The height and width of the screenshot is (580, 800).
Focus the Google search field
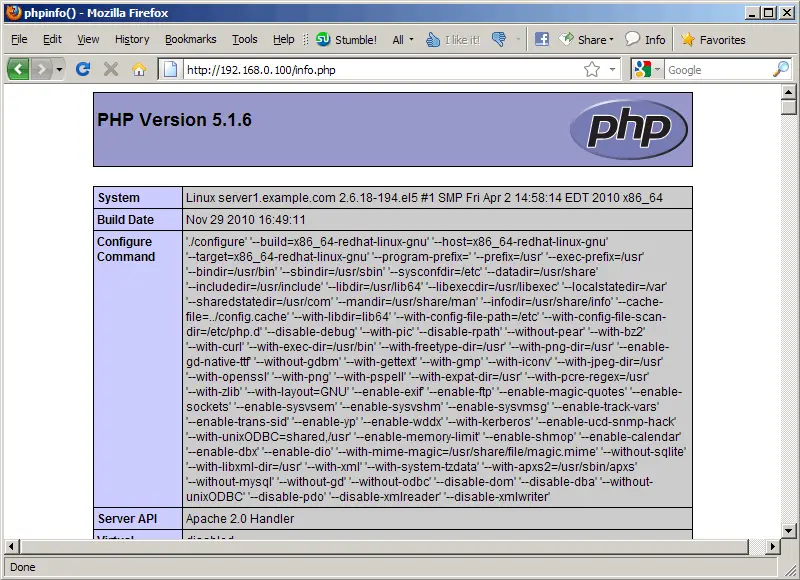[x=718, y=70]
